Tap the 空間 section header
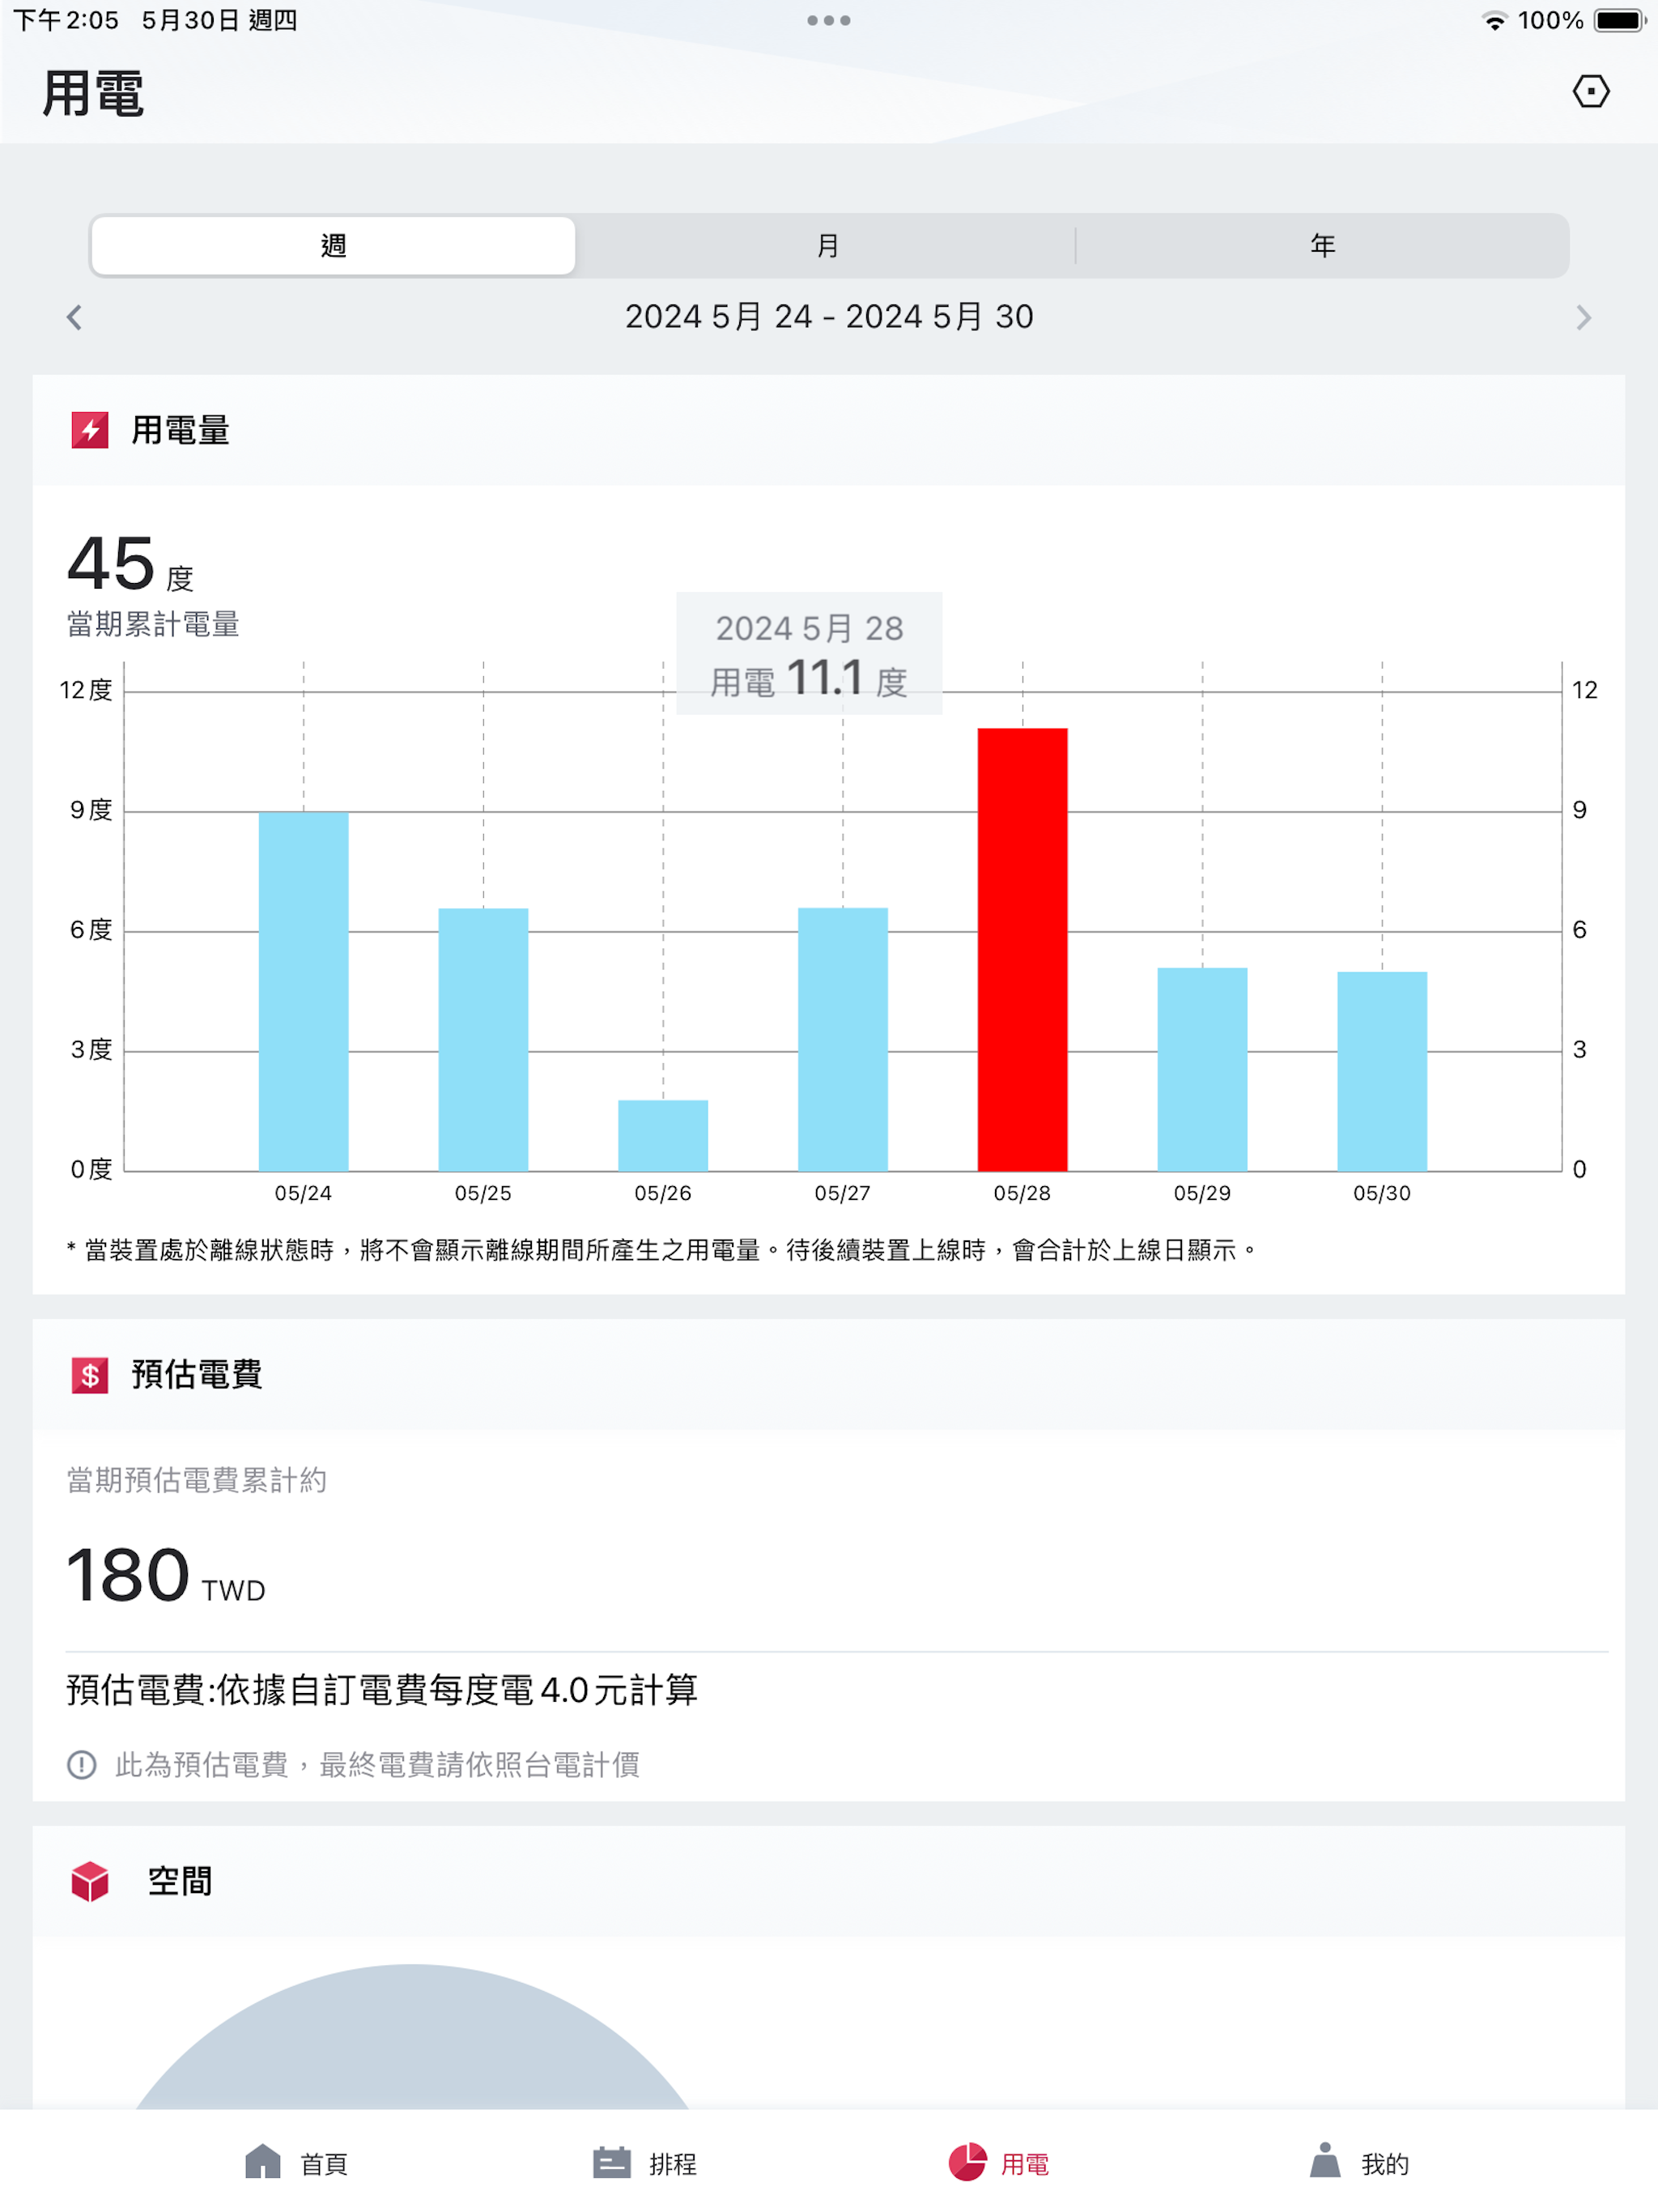Image resolution: width=1658 pixels, height=2212 pixels. [x=829, y=1882]
